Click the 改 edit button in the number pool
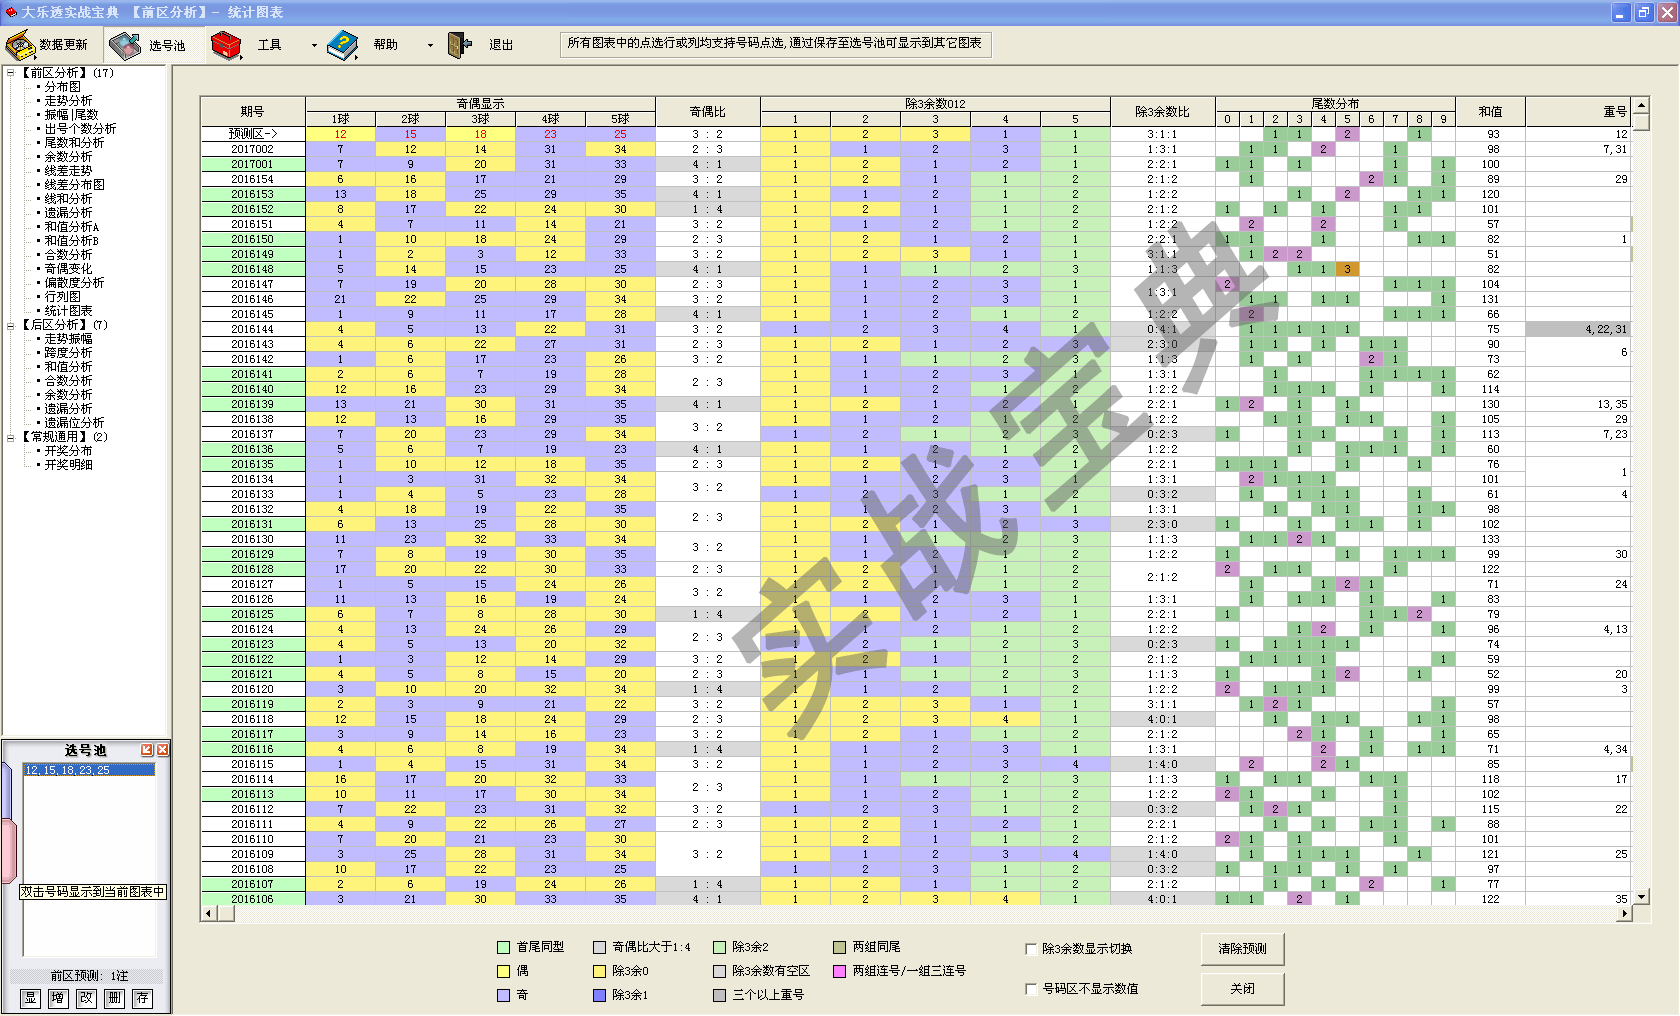 coord(87,998)
